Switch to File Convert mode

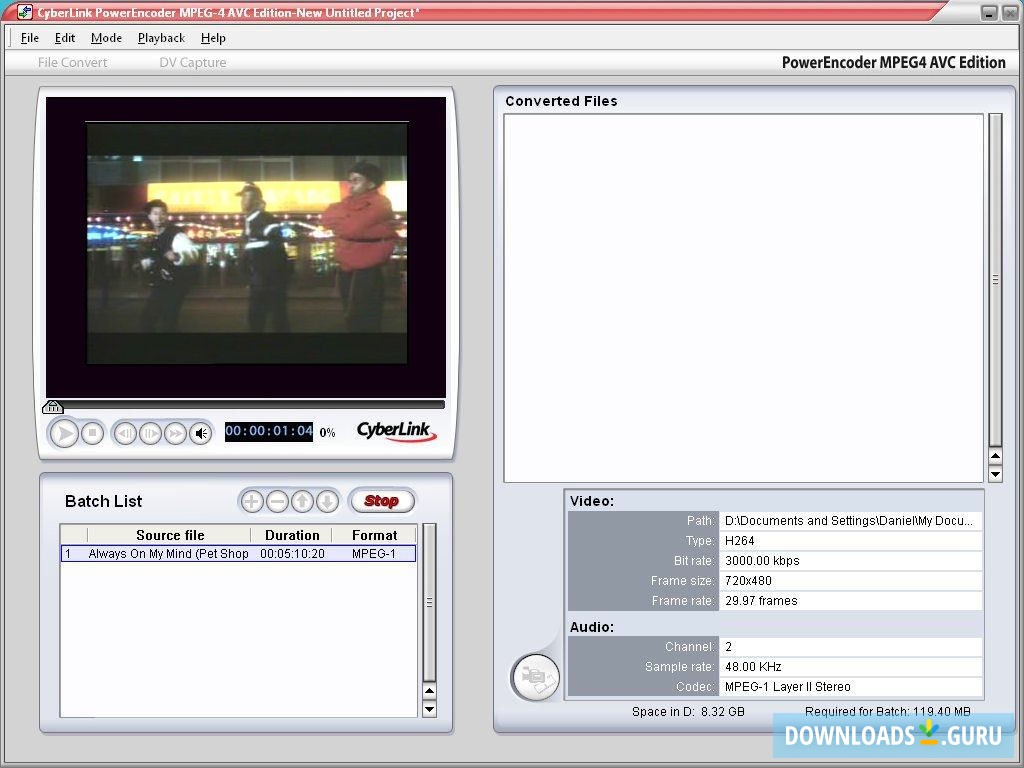point(72,62)
